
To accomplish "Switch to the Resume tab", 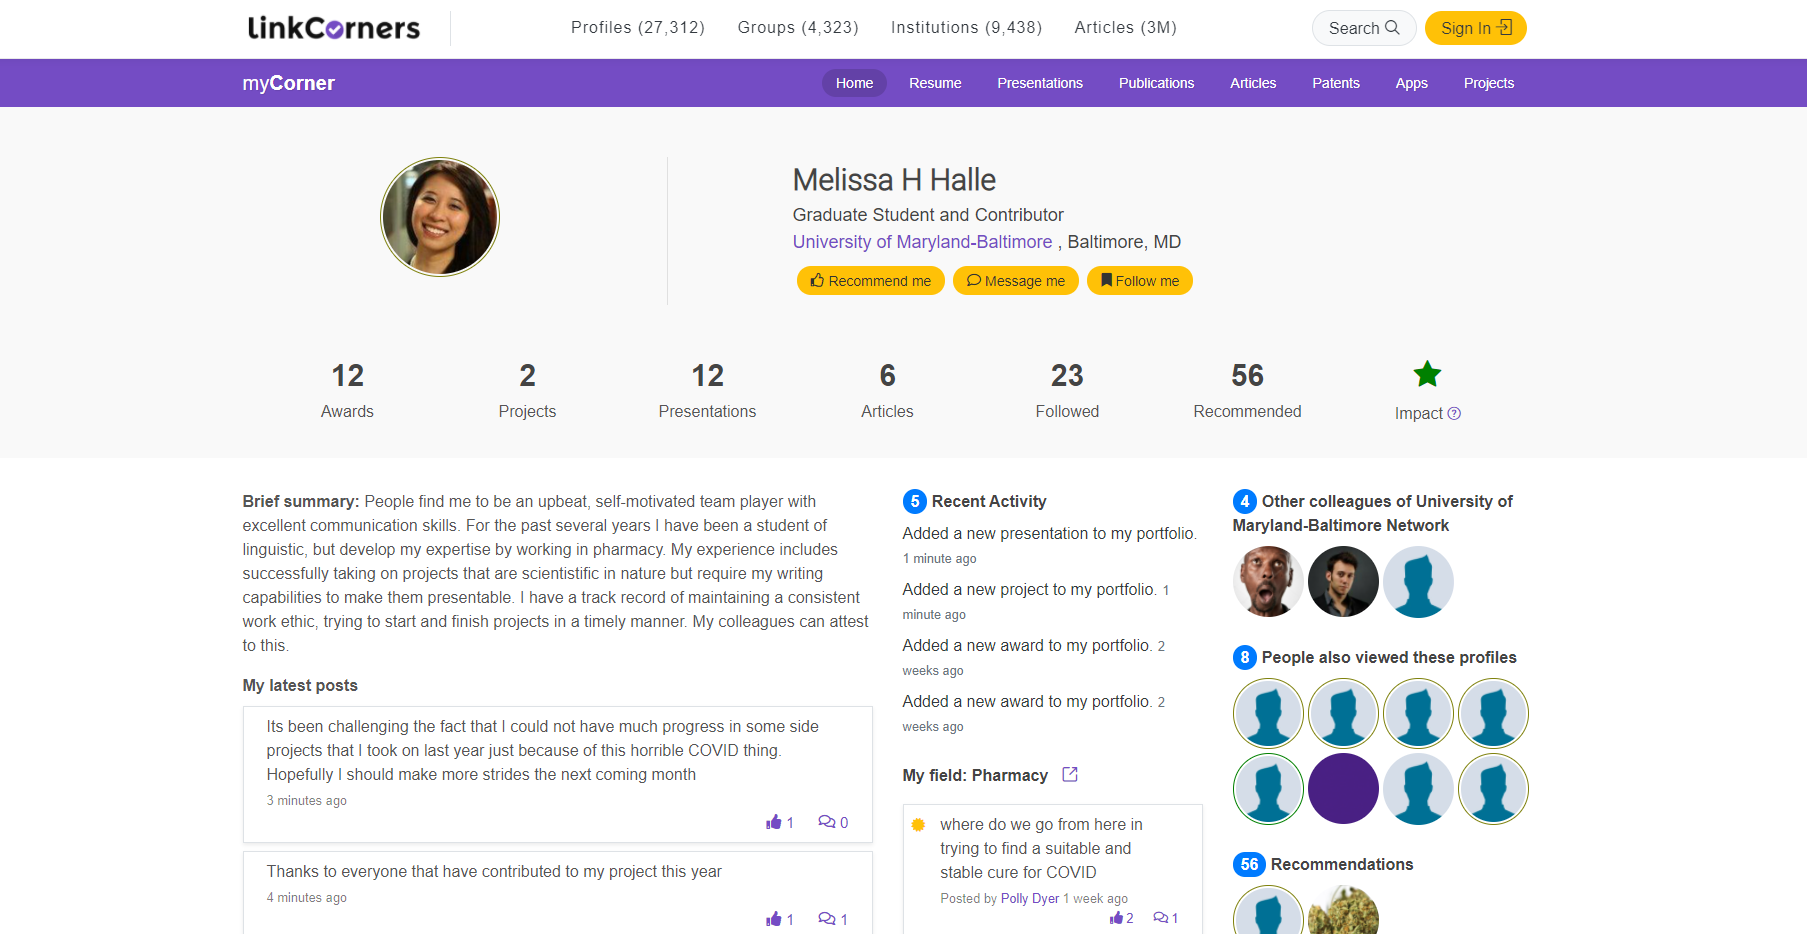I will [x=935, y=83].
